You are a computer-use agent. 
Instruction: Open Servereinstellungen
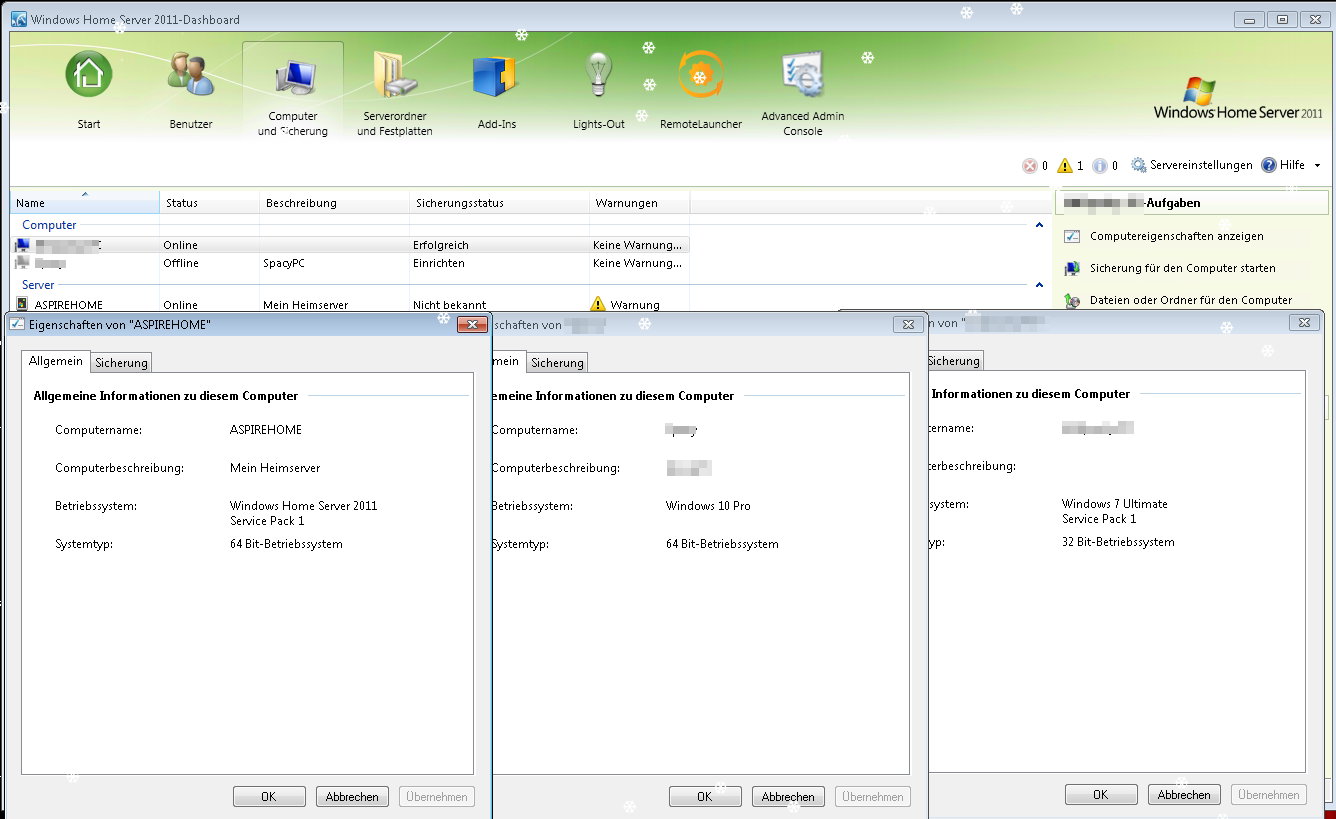pyautogui.click(x=1192, y=165)
